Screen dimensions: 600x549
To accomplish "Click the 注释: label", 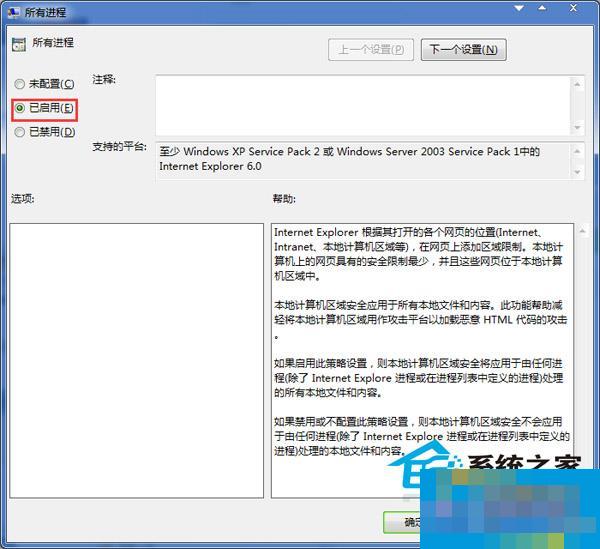I will 104,80.
